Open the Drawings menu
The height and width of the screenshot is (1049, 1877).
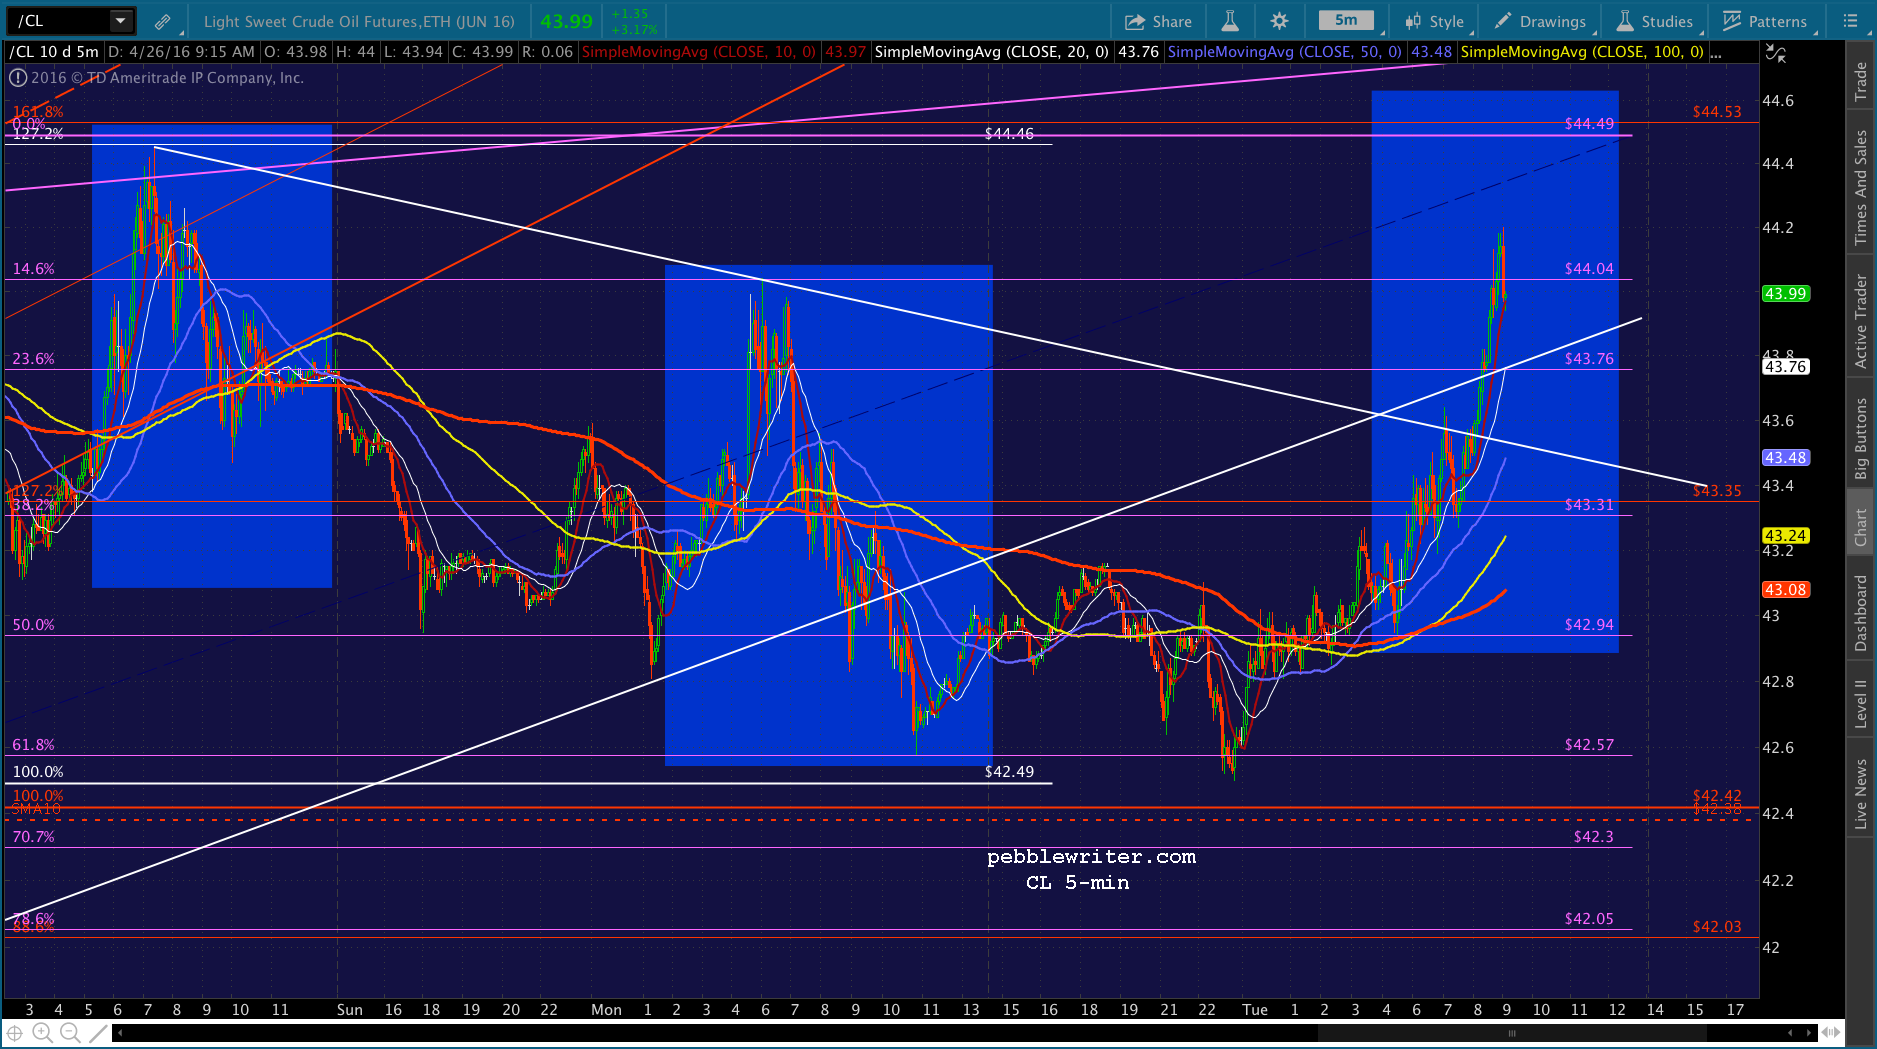pyautogui.click(x=1541, y=21)
